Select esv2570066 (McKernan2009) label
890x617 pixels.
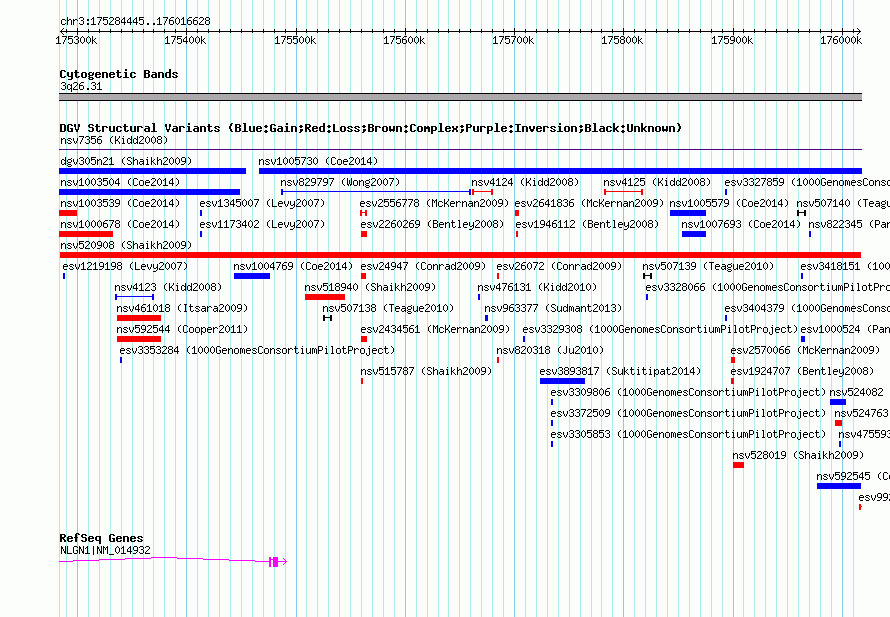pos(805,350)
